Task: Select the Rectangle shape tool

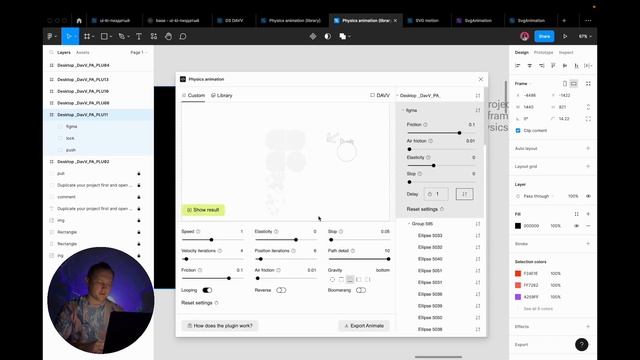Action: pyautogui.click(x=104, y=36)
